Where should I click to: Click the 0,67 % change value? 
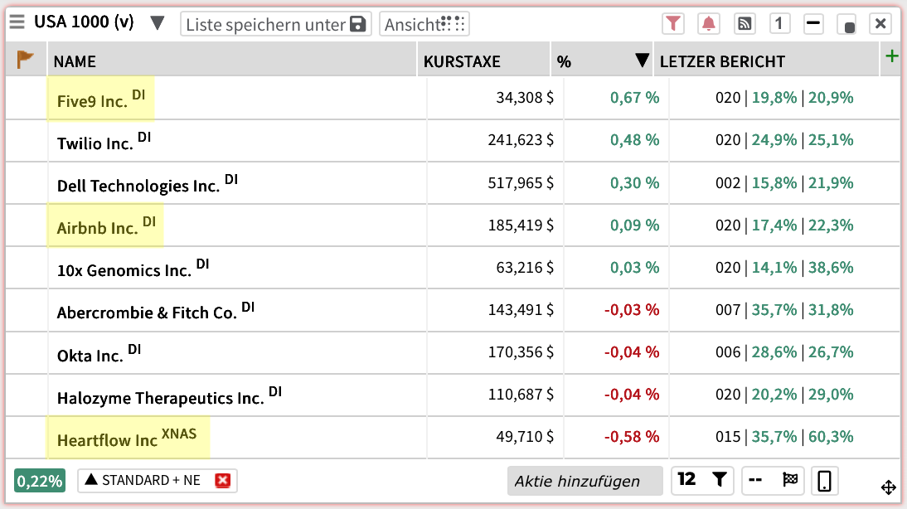[635, 98]
